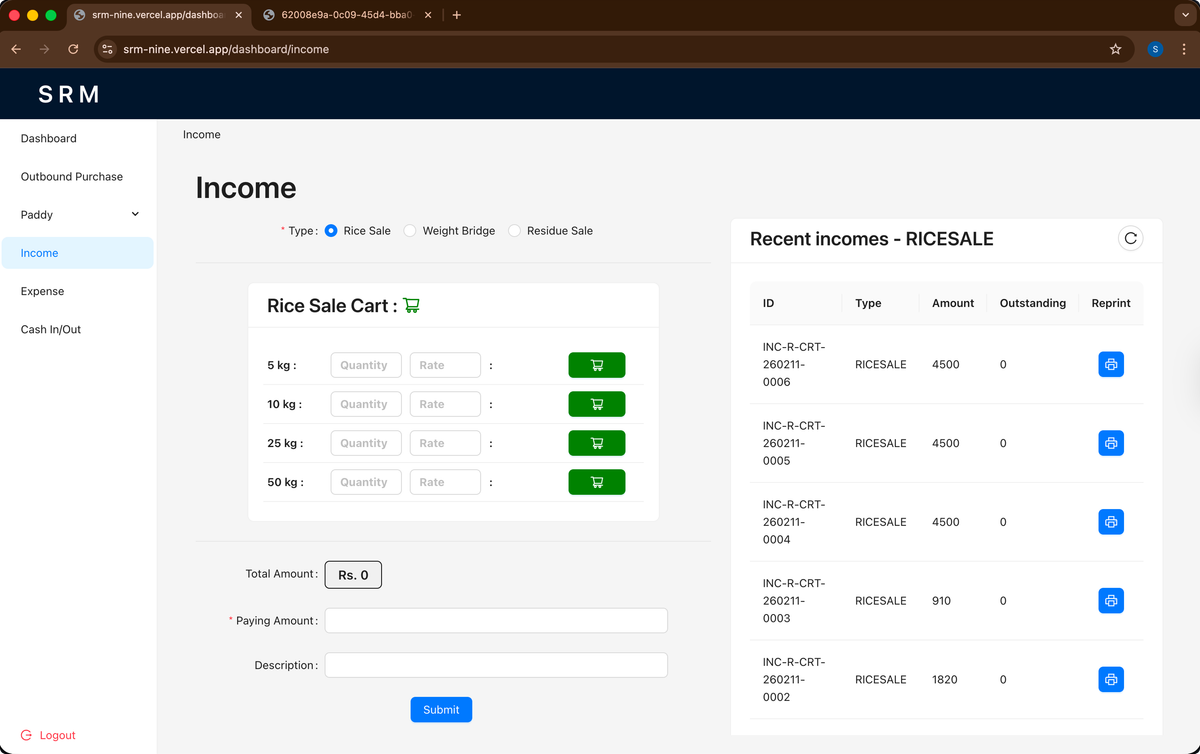Click the ID text INC-R-CRT-260211-0006

[794, 365]
